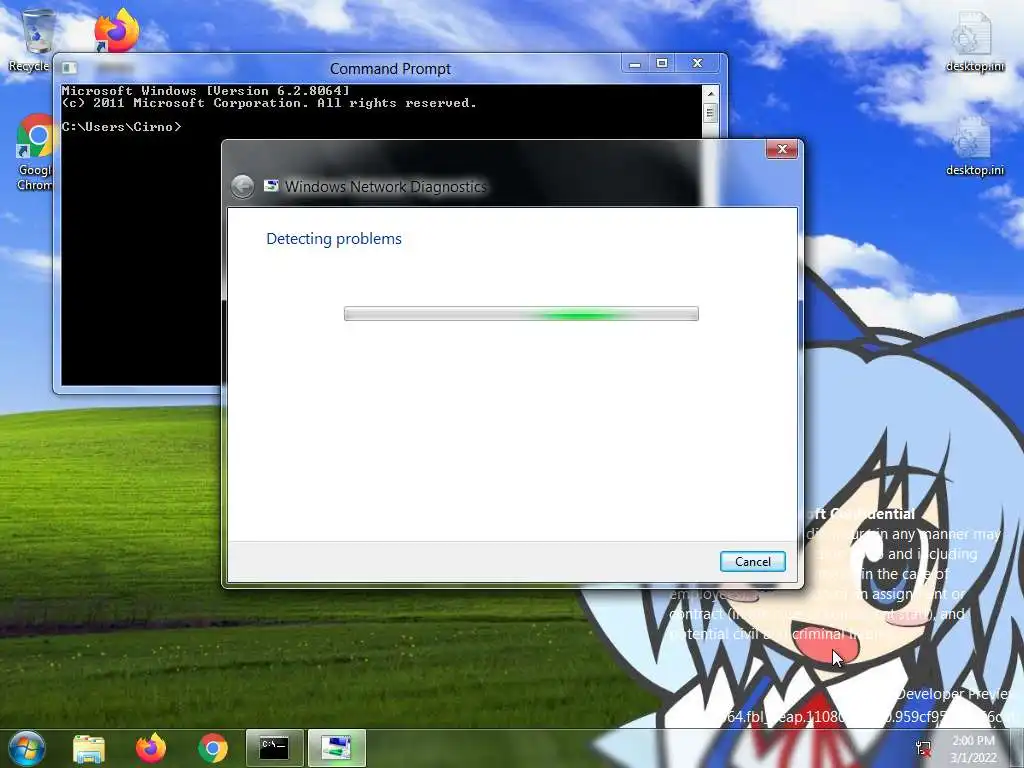1024x768 pixels.
Task: Select the Firefox desktop shortcut
Action: [x=116, y=30]
